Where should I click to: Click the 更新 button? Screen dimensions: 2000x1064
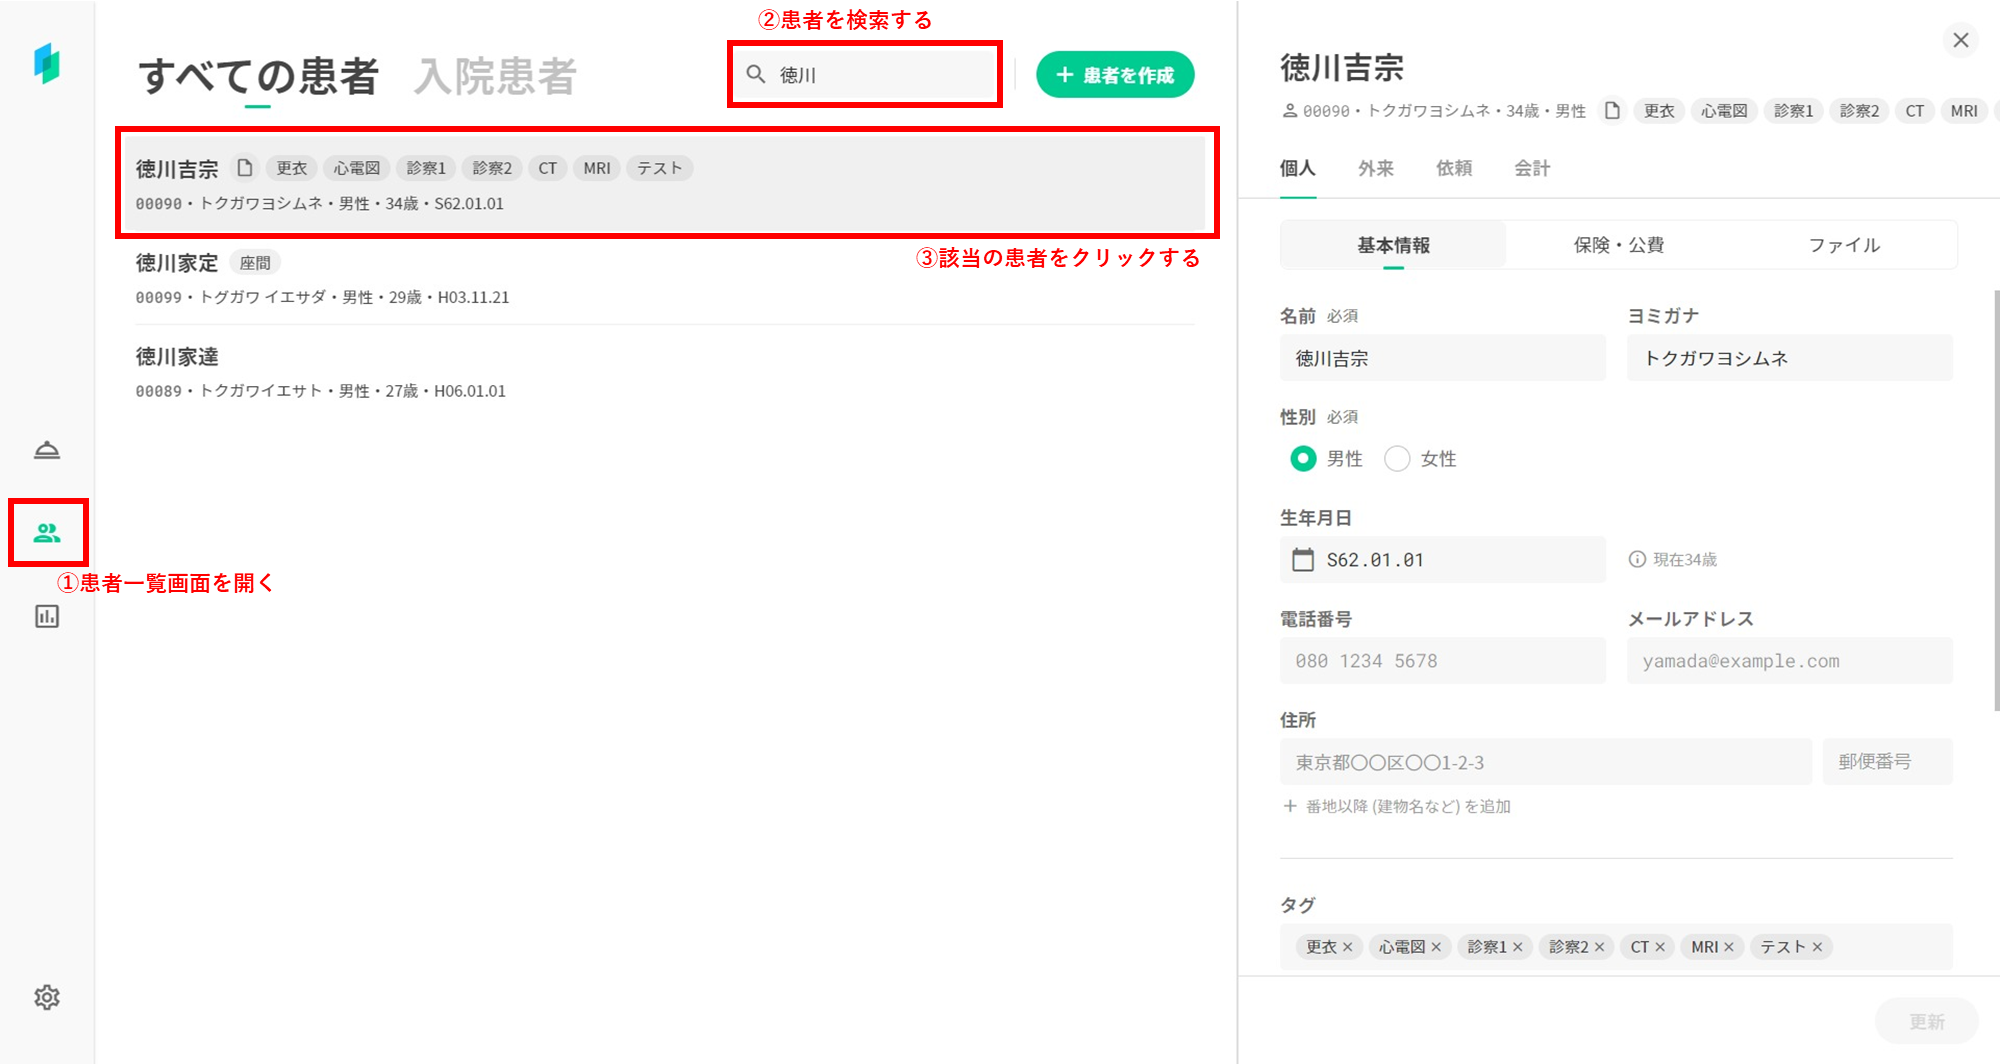click(1926, 1021)
